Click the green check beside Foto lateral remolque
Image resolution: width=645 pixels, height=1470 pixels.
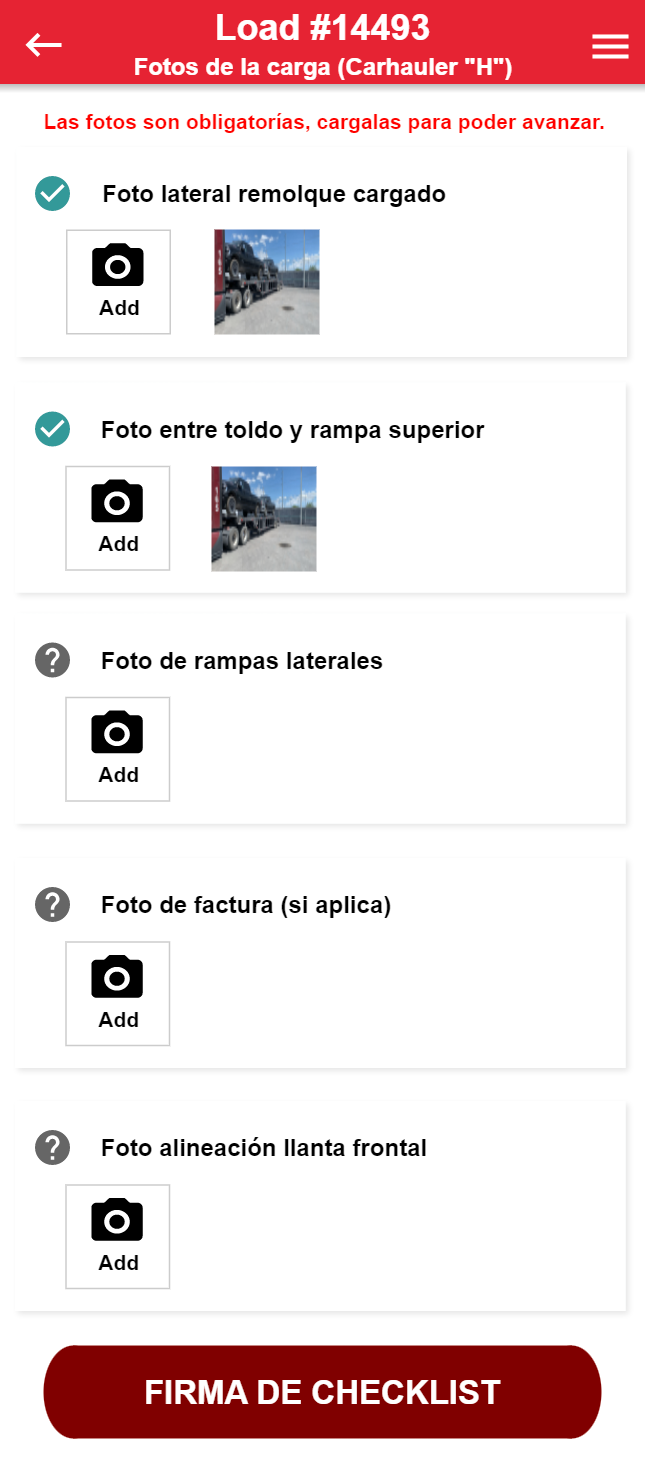tap(52, 194)
